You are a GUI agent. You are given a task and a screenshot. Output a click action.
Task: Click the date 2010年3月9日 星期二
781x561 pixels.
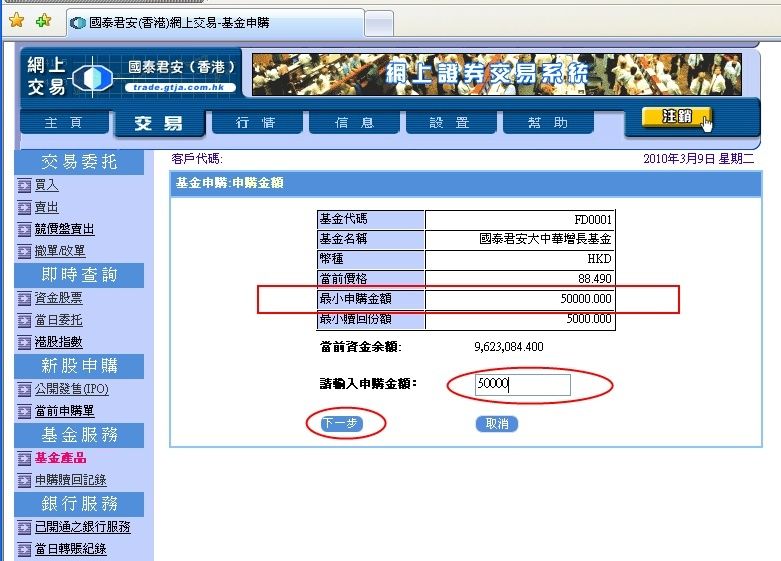click(698, 159)
